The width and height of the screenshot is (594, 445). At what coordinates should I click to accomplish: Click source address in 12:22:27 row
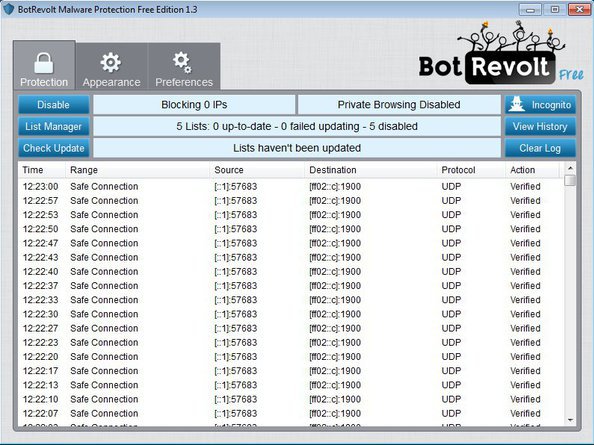236,328
